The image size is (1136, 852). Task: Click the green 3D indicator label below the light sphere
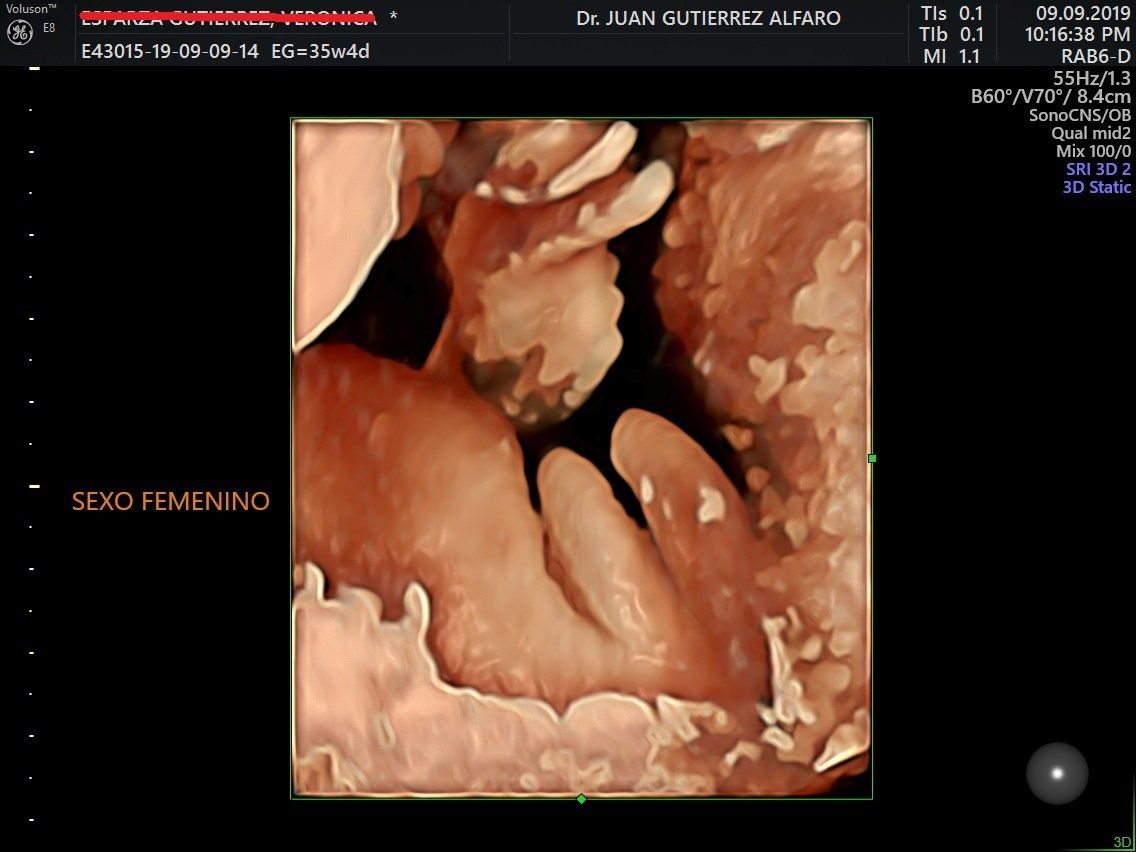pos(1122,843)
